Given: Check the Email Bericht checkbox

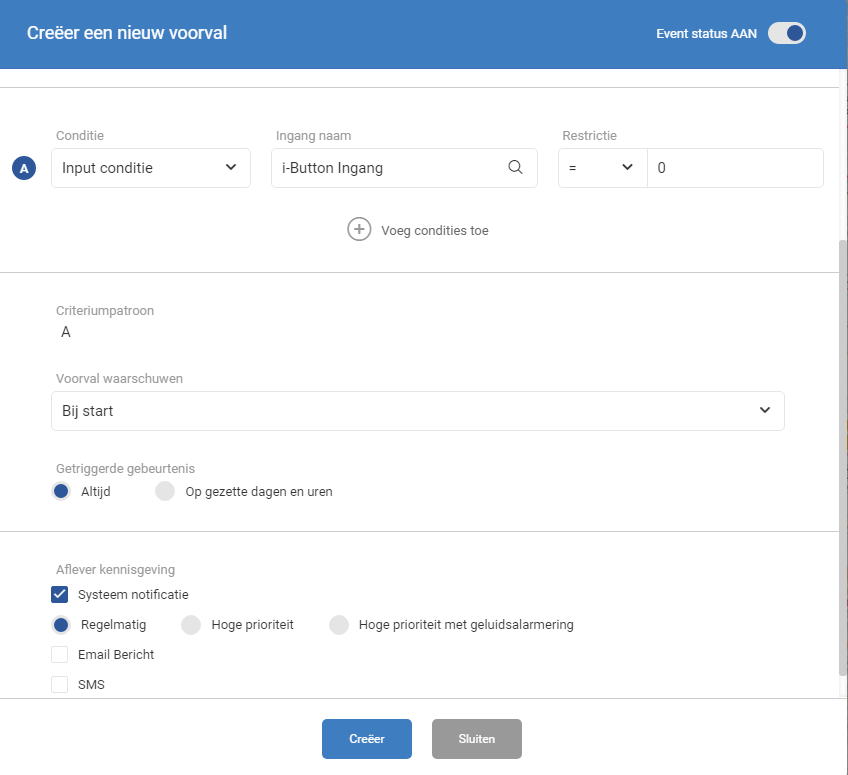Looking at the screenshot, I should 59,654.
